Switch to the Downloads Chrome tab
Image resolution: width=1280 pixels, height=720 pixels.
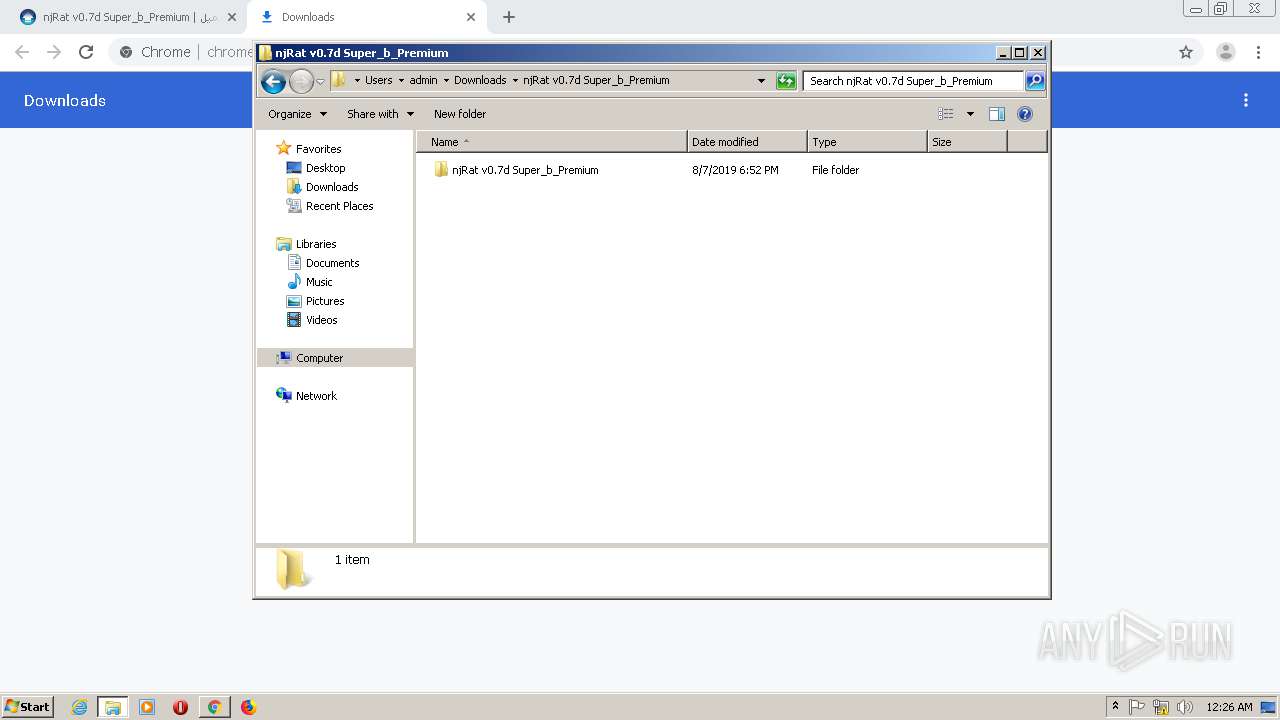[x=368, y=17]
